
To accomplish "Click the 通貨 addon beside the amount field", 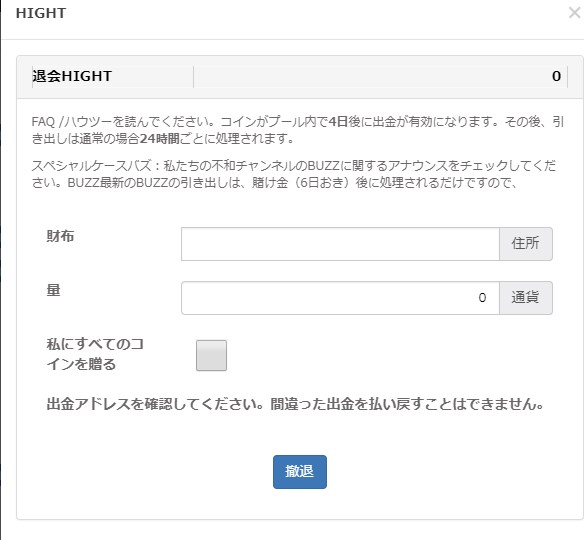I will tap(526, 298).
